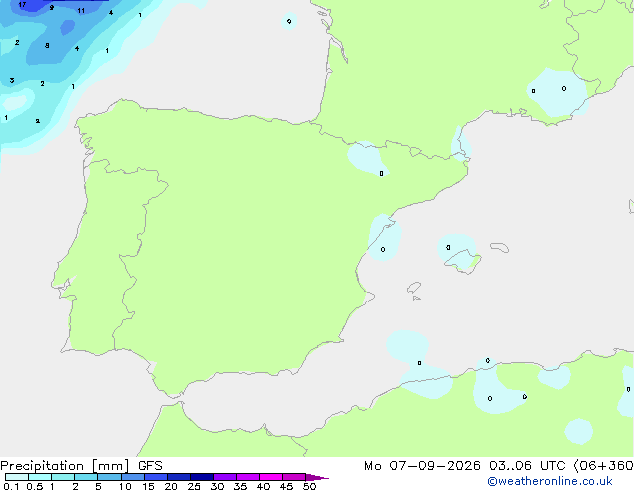The height and width of the screenshot is (490, 634).
Task: Click the 30–35 mm purple legend swatch
Action: (x=225, y=477)
